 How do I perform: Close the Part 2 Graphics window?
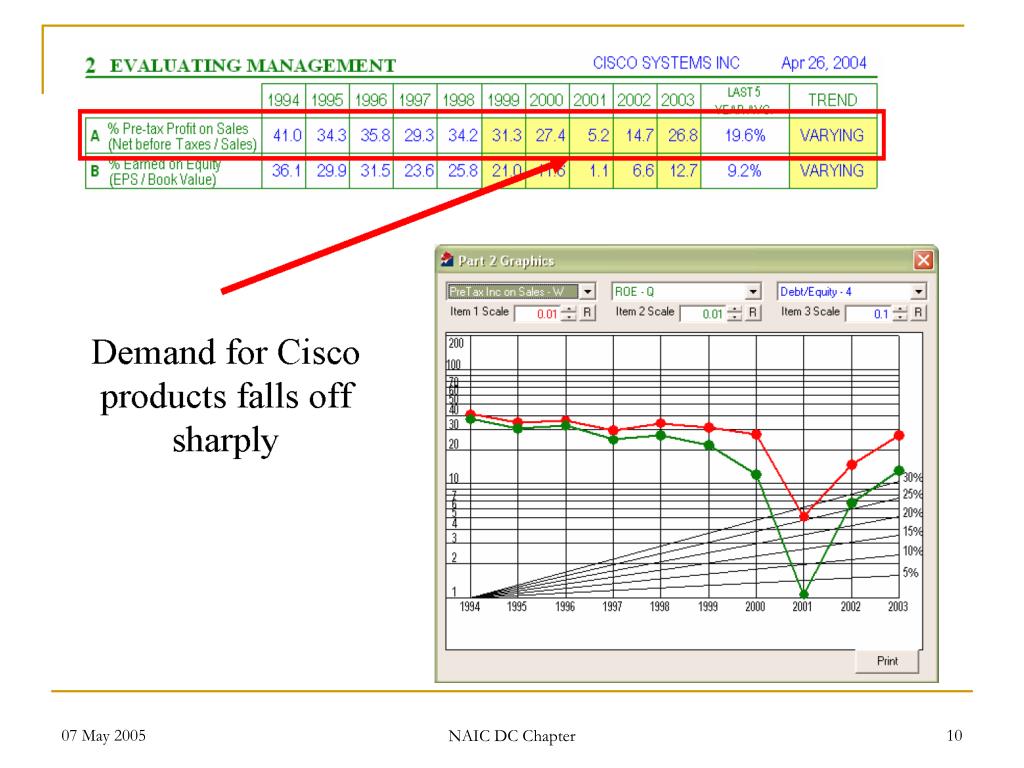click(x=923, y=261)
